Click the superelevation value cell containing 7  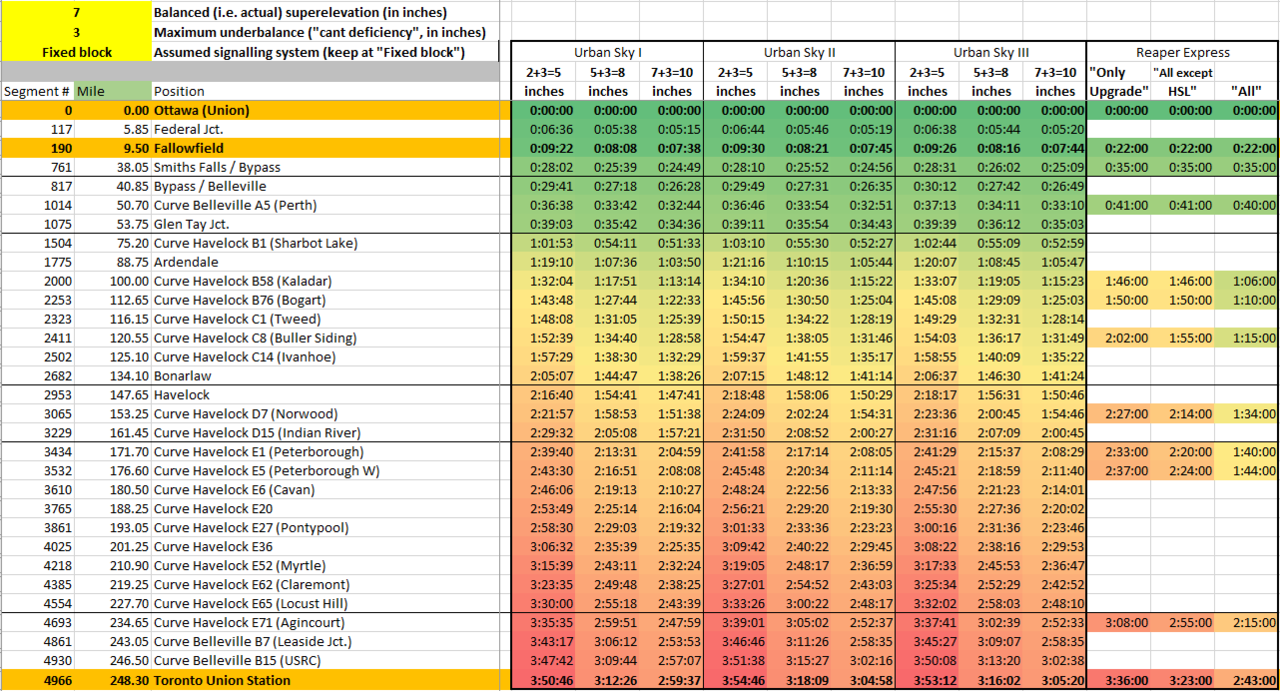(77, 13)
